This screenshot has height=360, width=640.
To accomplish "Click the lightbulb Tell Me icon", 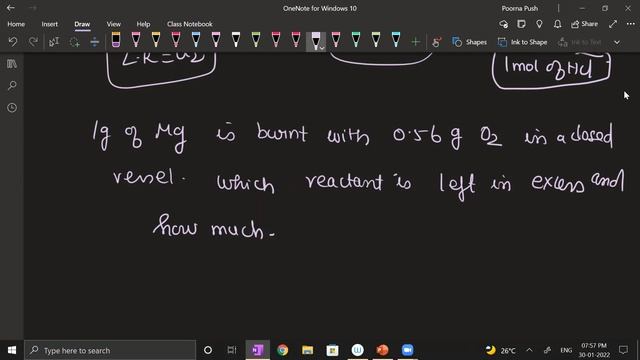I will coord(539,24).
